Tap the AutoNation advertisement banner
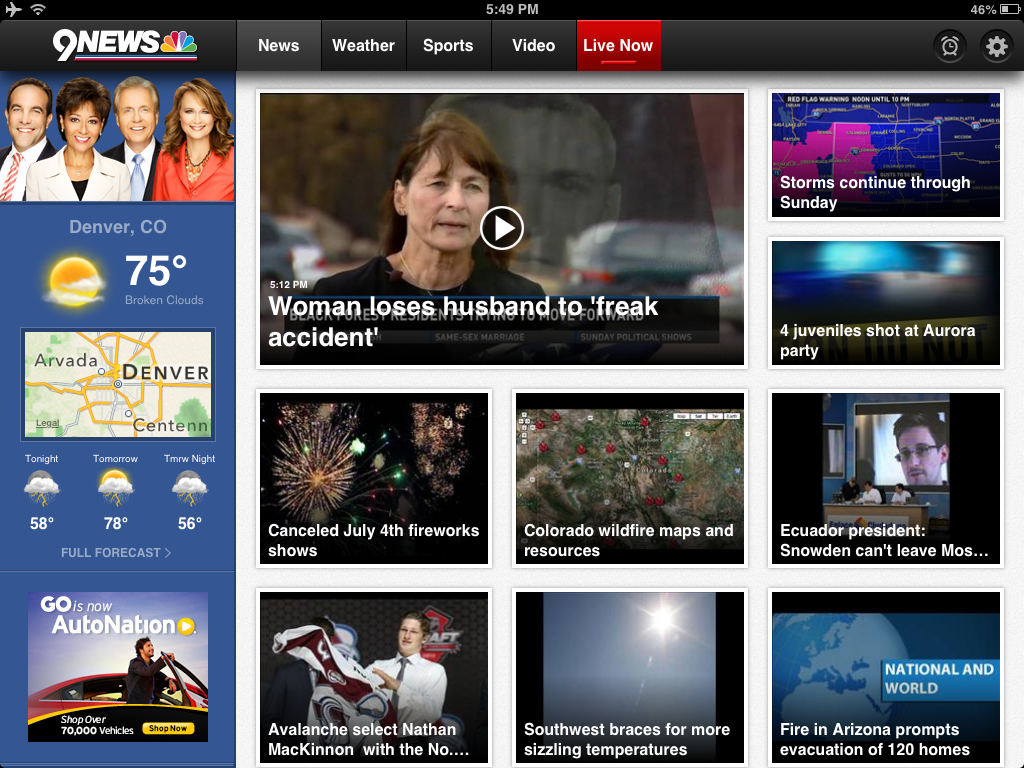This screenshot has height=768, width=1024. click(x=118, y=667)
